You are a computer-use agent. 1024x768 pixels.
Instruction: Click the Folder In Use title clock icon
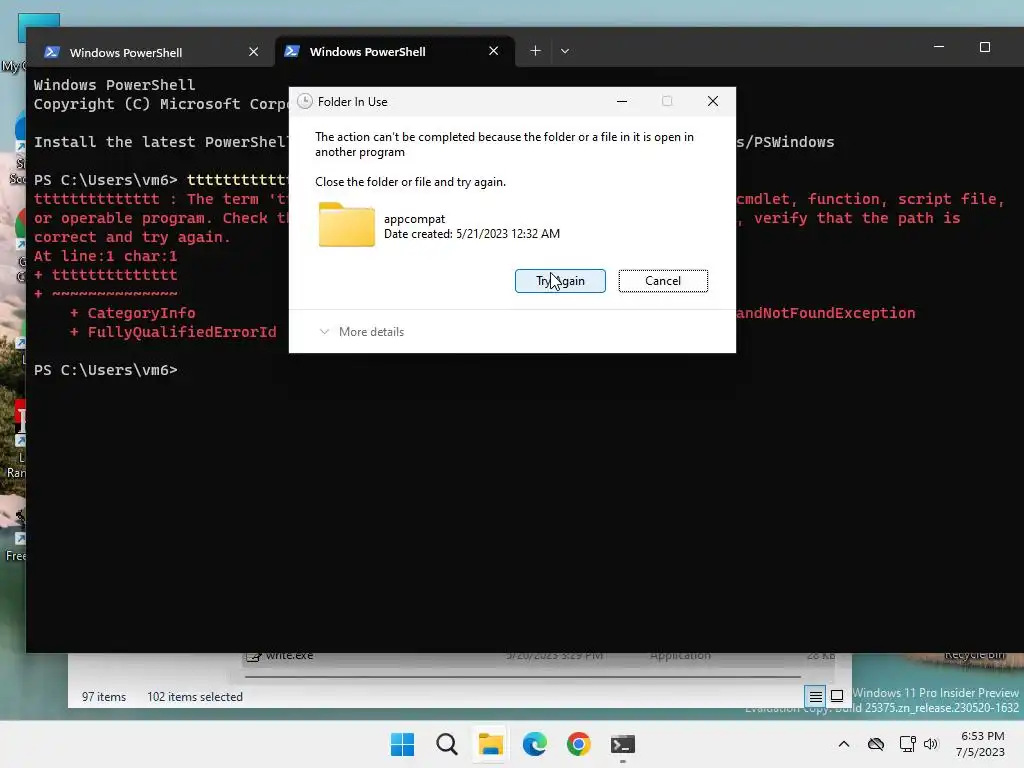[x=304, y=101]
